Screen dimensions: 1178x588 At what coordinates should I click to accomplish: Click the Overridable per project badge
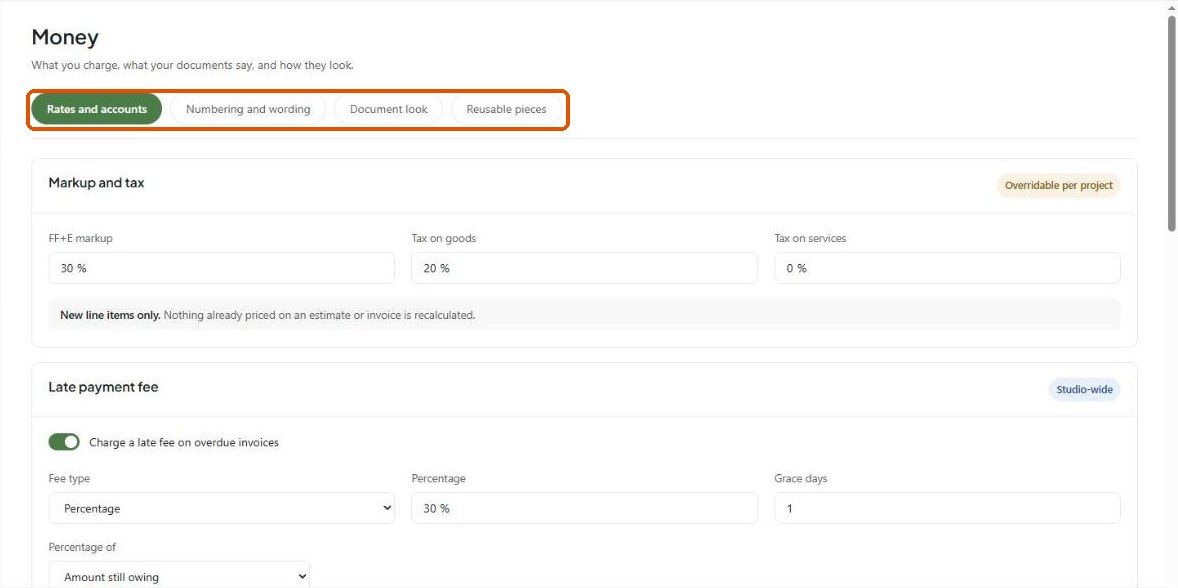pos(1059,185)
